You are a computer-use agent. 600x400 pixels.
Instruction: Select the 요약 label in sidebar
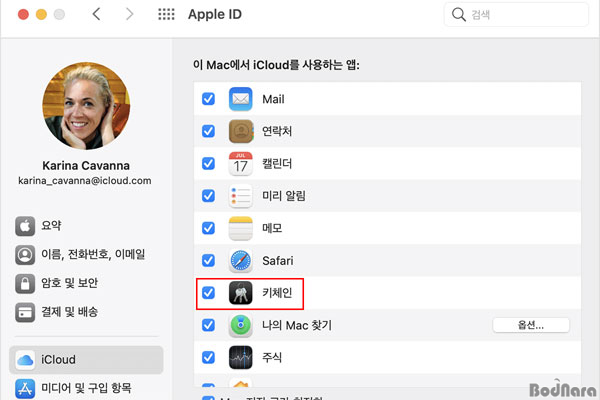tap(51, 225)
